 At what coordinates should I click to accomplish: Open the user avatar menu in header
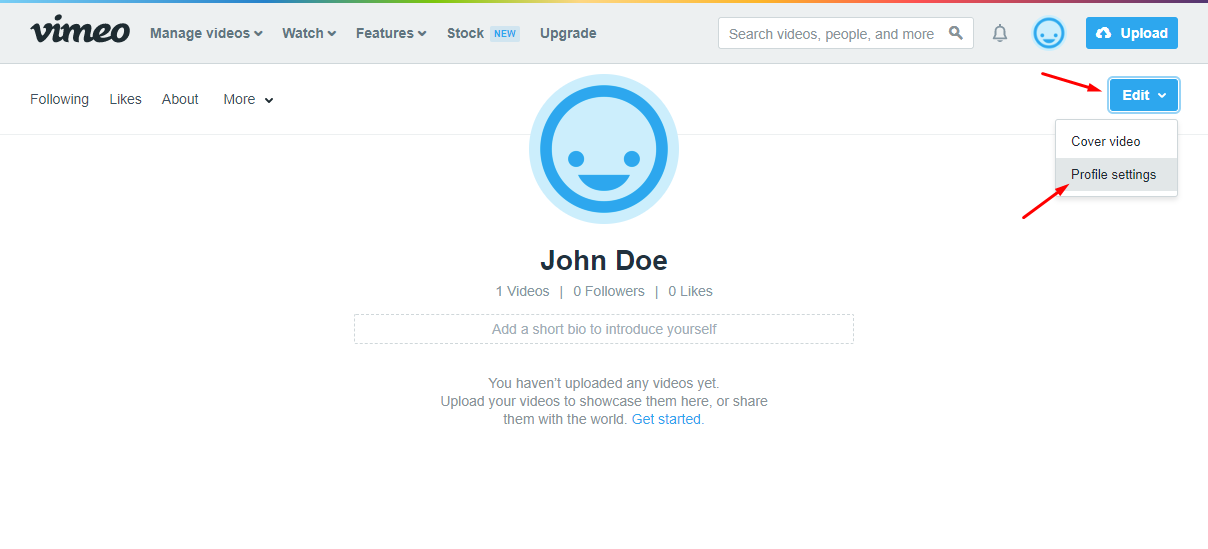point(1049,33)
